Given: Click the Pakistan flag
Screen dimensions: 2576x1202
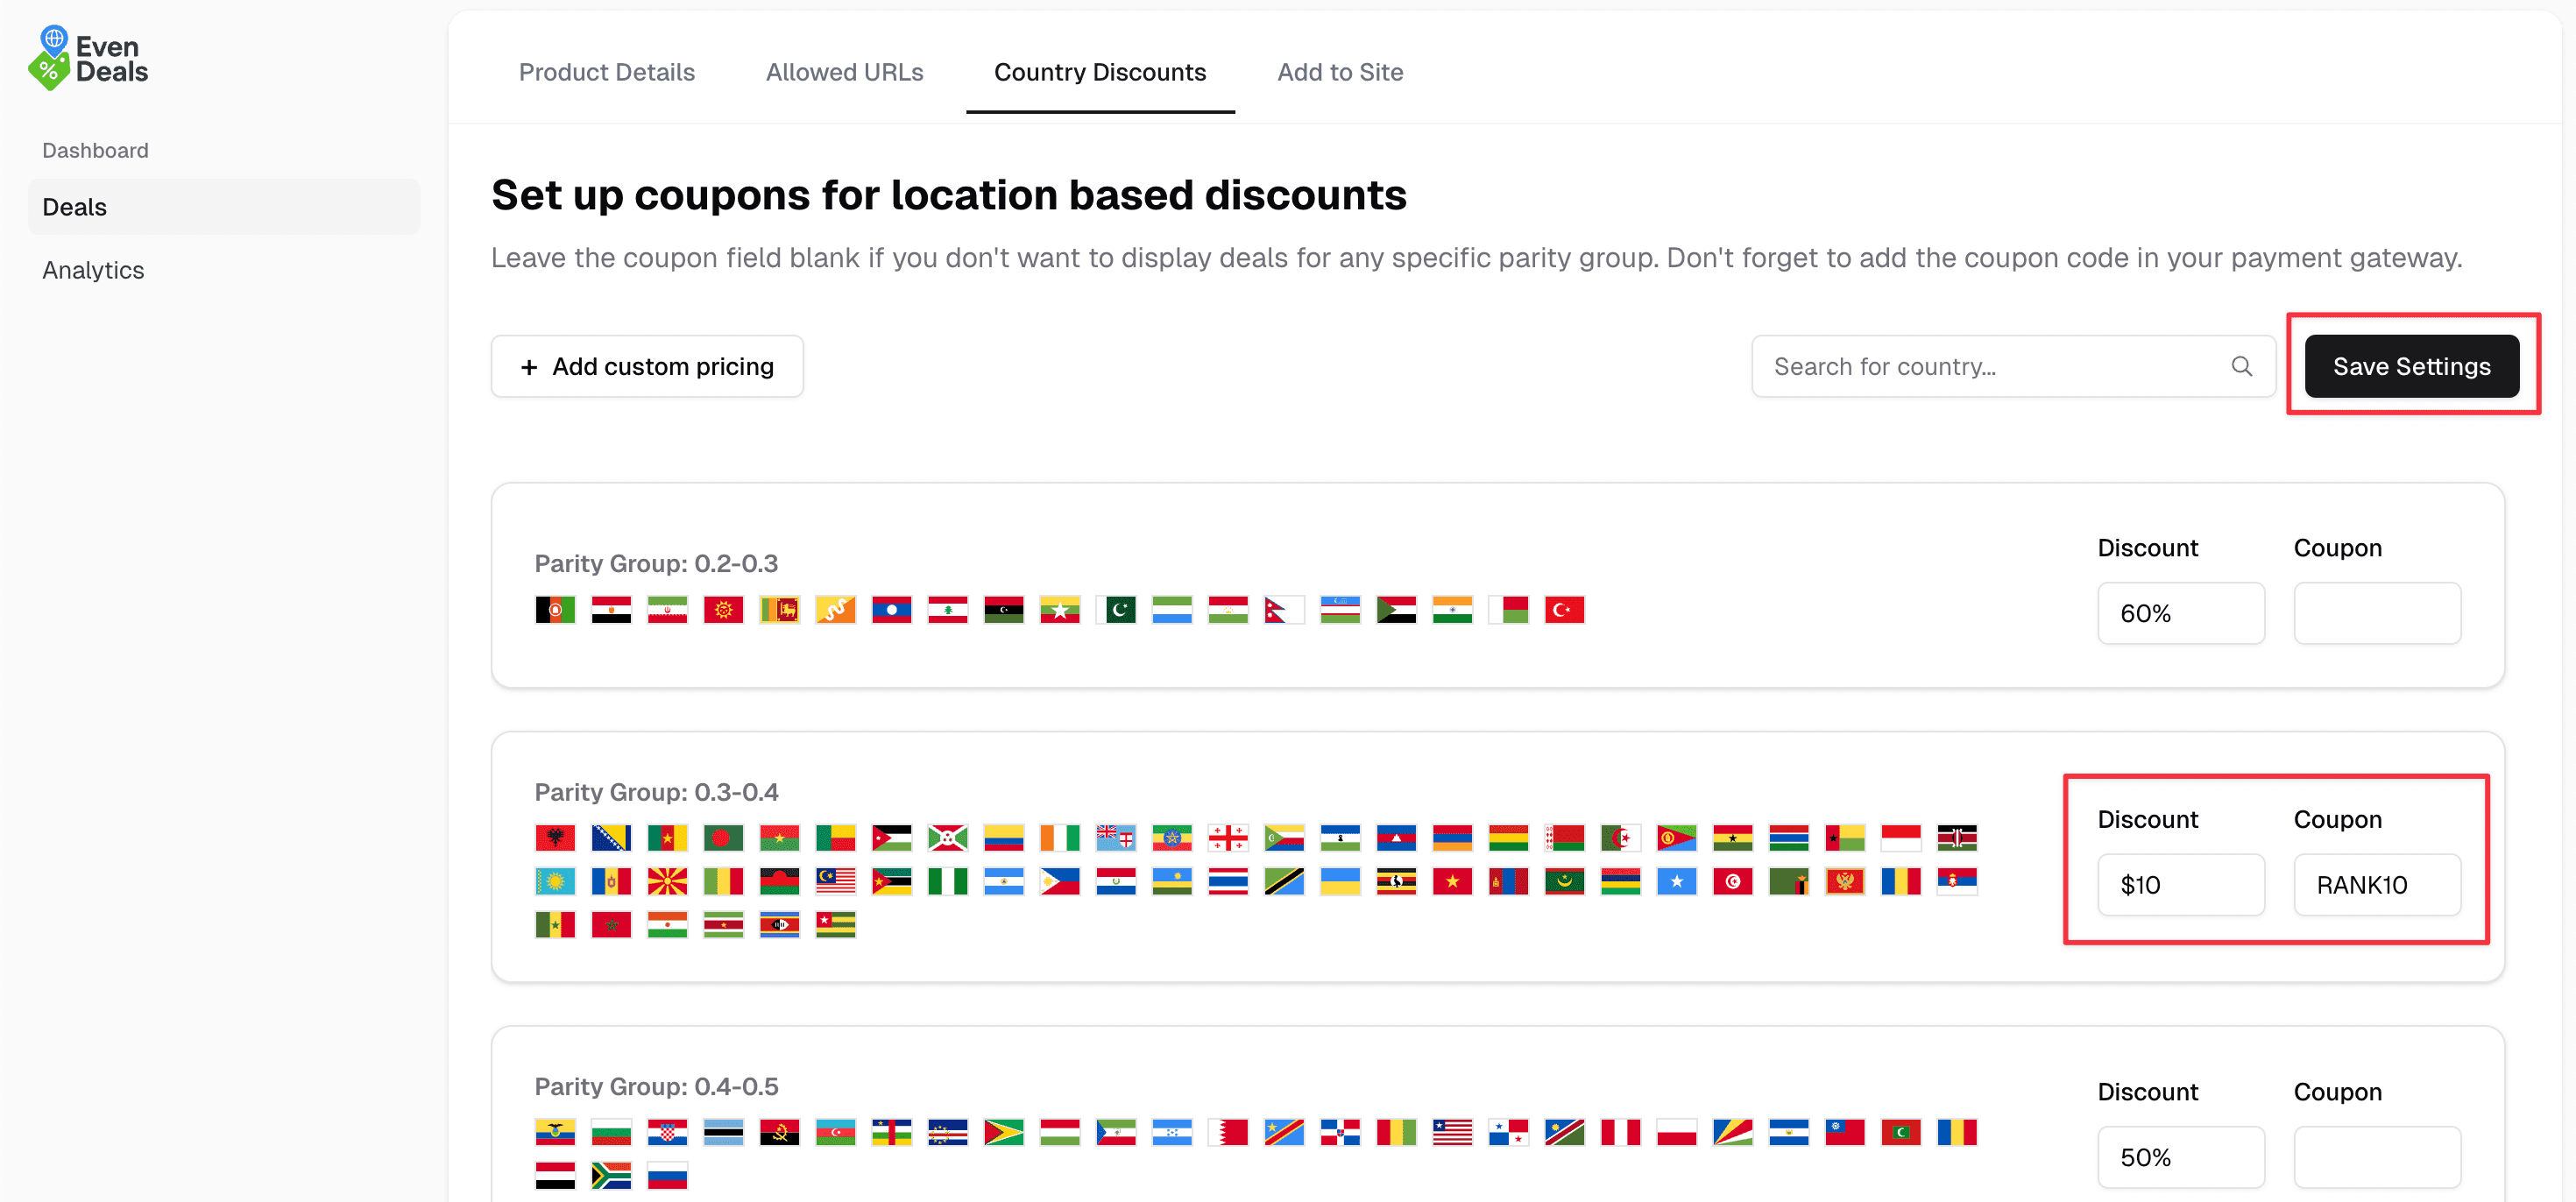Looking at the screenshot, I should [x=1116, y=609].
